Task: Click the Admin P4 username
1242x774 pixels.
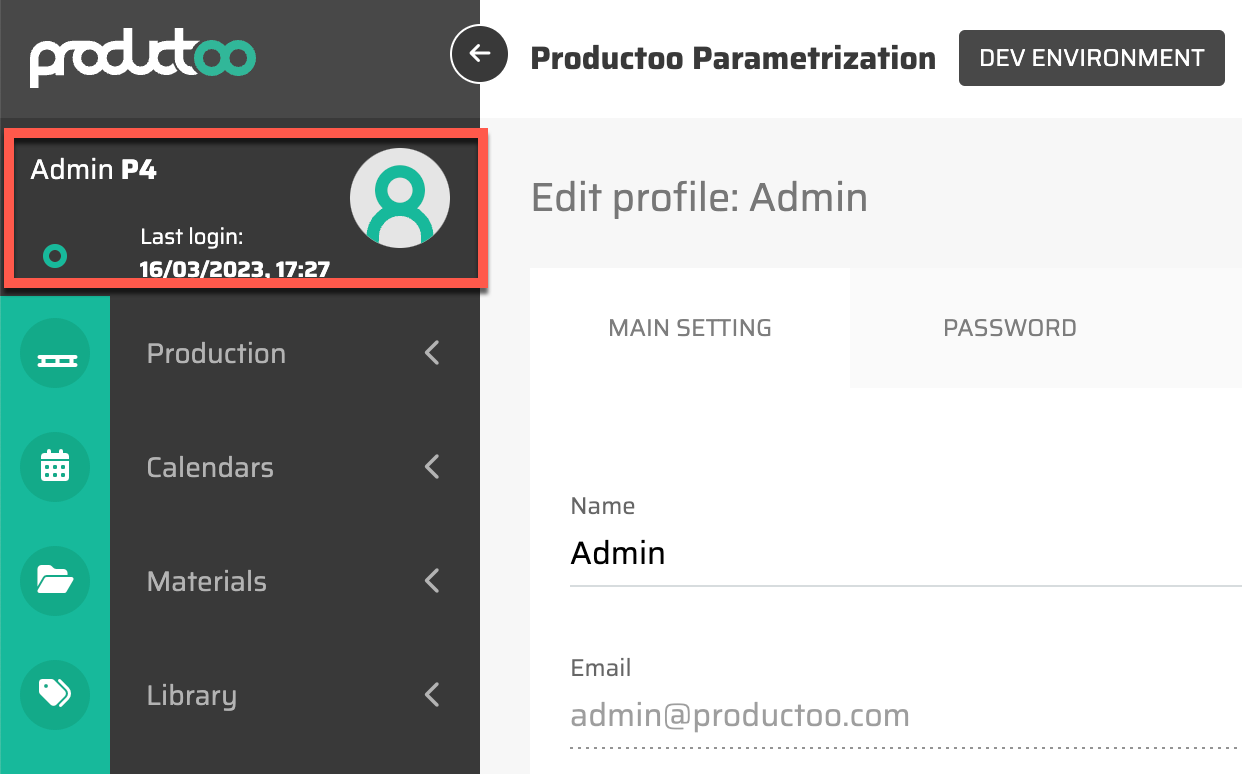Action: (x=94, y=170)
